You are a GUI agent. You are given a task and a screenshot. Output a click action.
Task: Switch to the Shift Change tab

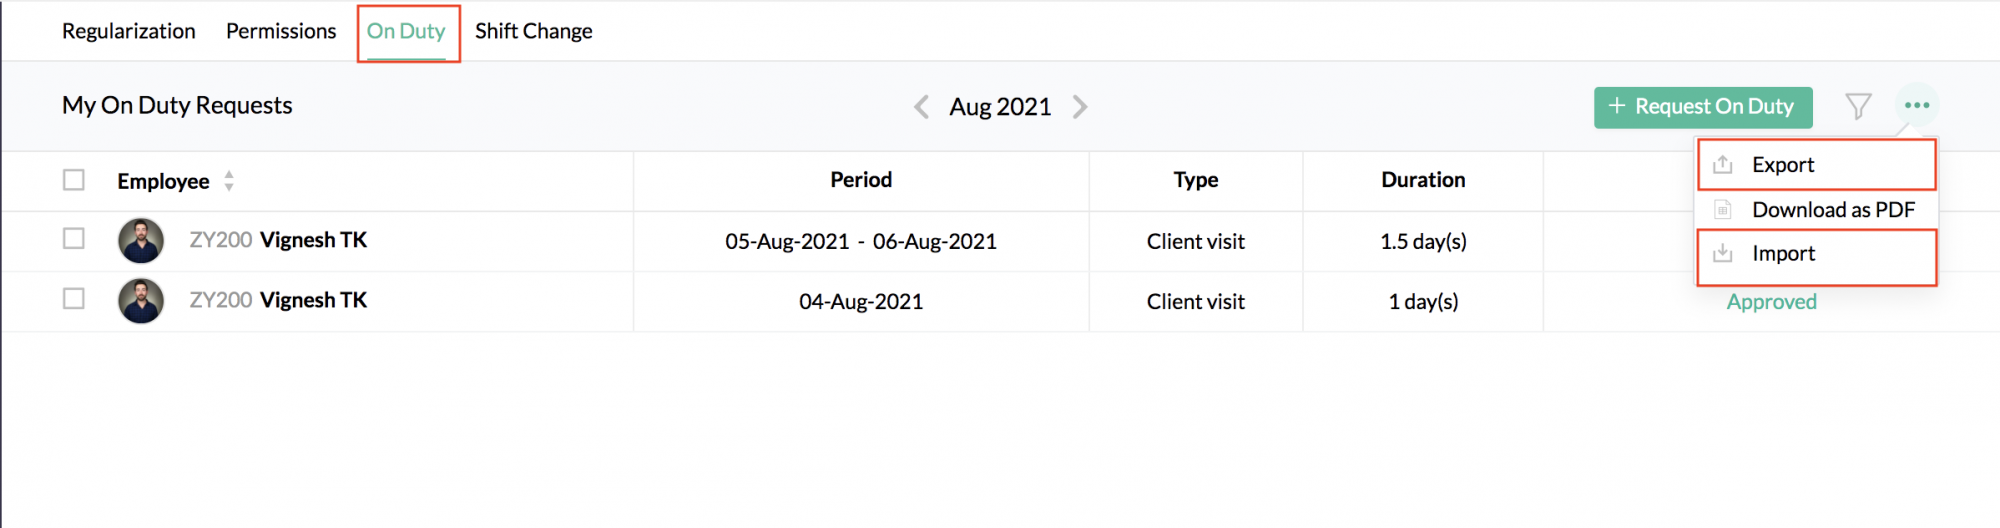pos(534,31)
